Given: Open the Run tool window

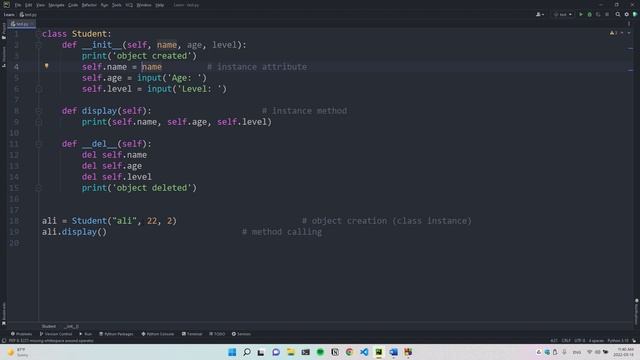Looking at the screenshot, I should coord(86,334).
